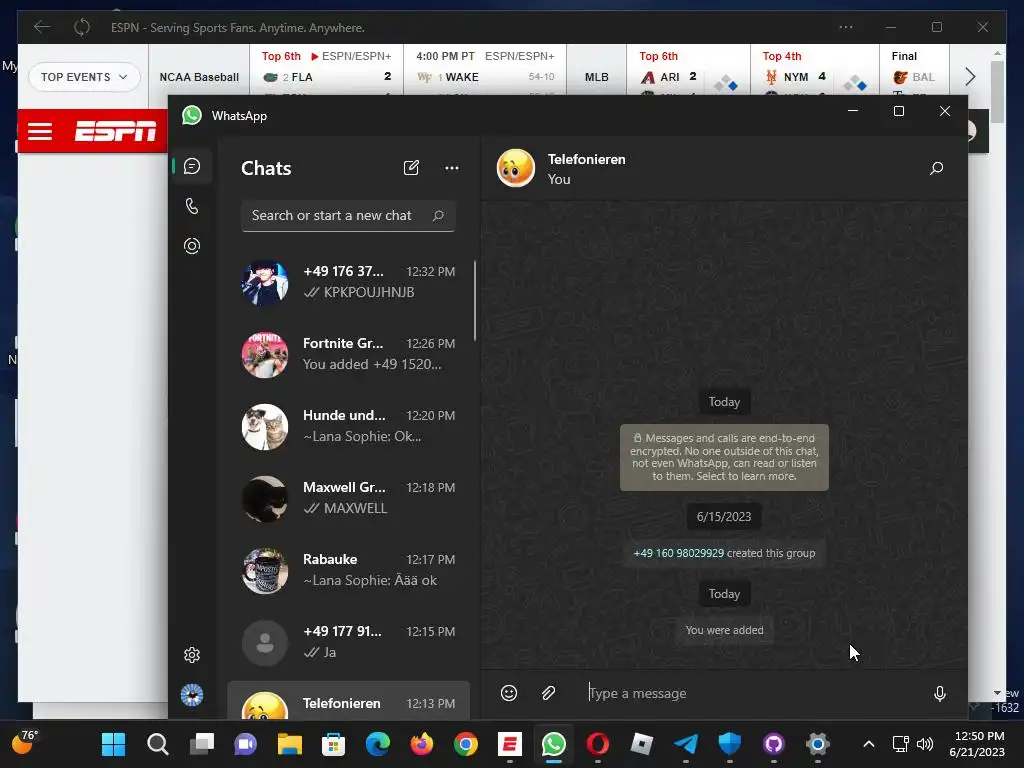Click the ESPN logo

point(116,131)
